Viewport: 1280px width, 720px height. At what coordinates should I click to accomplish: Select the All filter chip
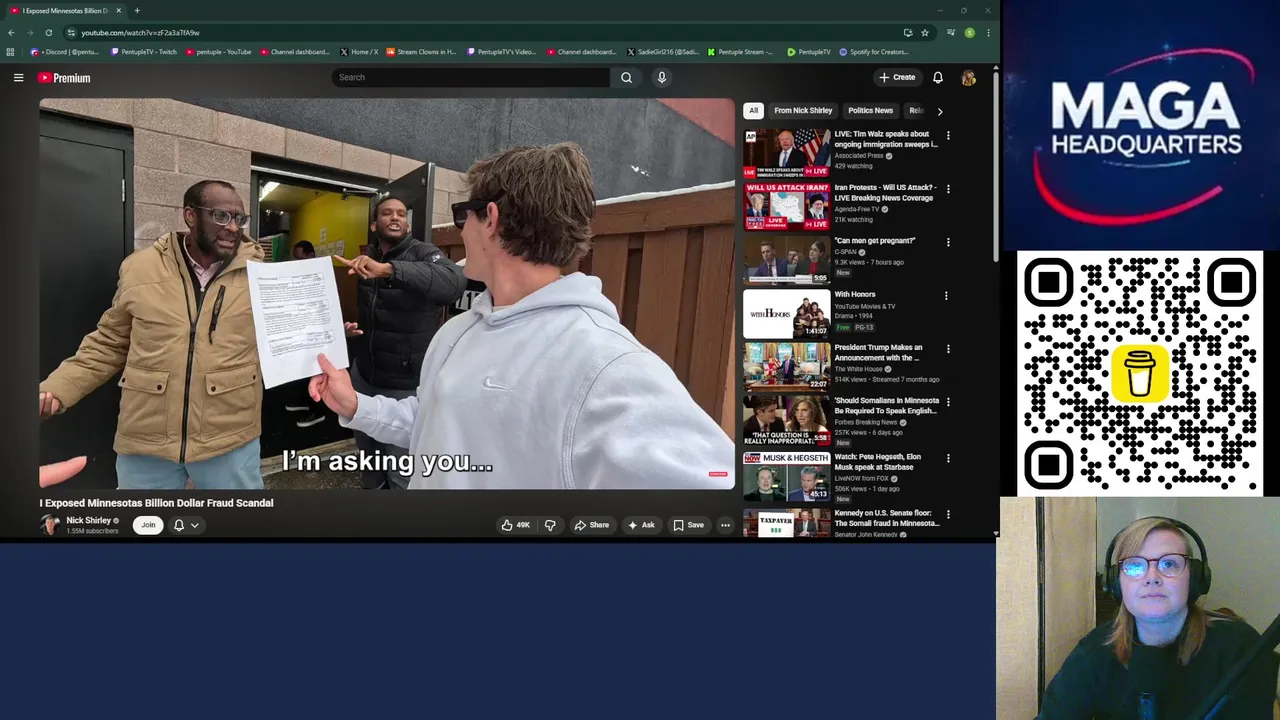tap(753, 110)
